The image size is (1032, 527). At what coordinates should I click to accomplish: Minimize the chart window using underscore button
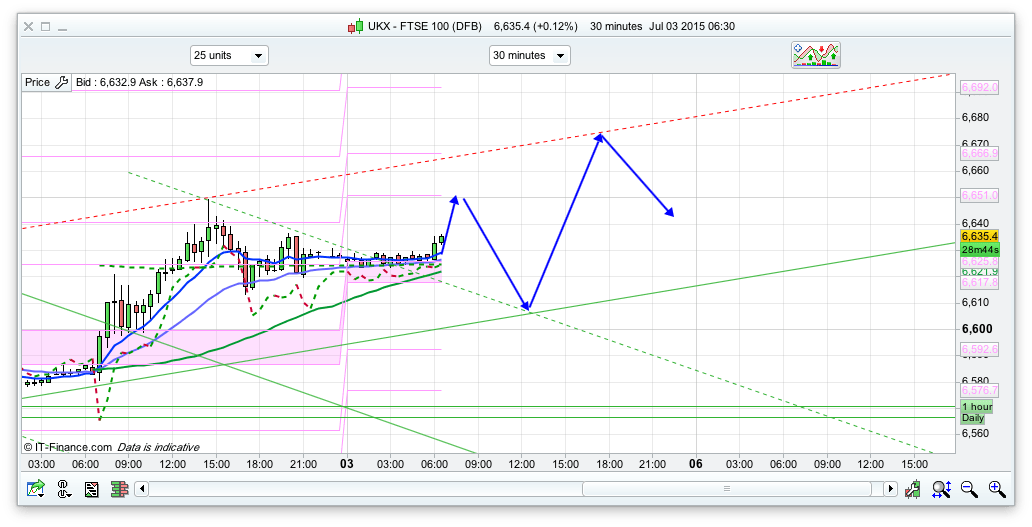(63, 28)
